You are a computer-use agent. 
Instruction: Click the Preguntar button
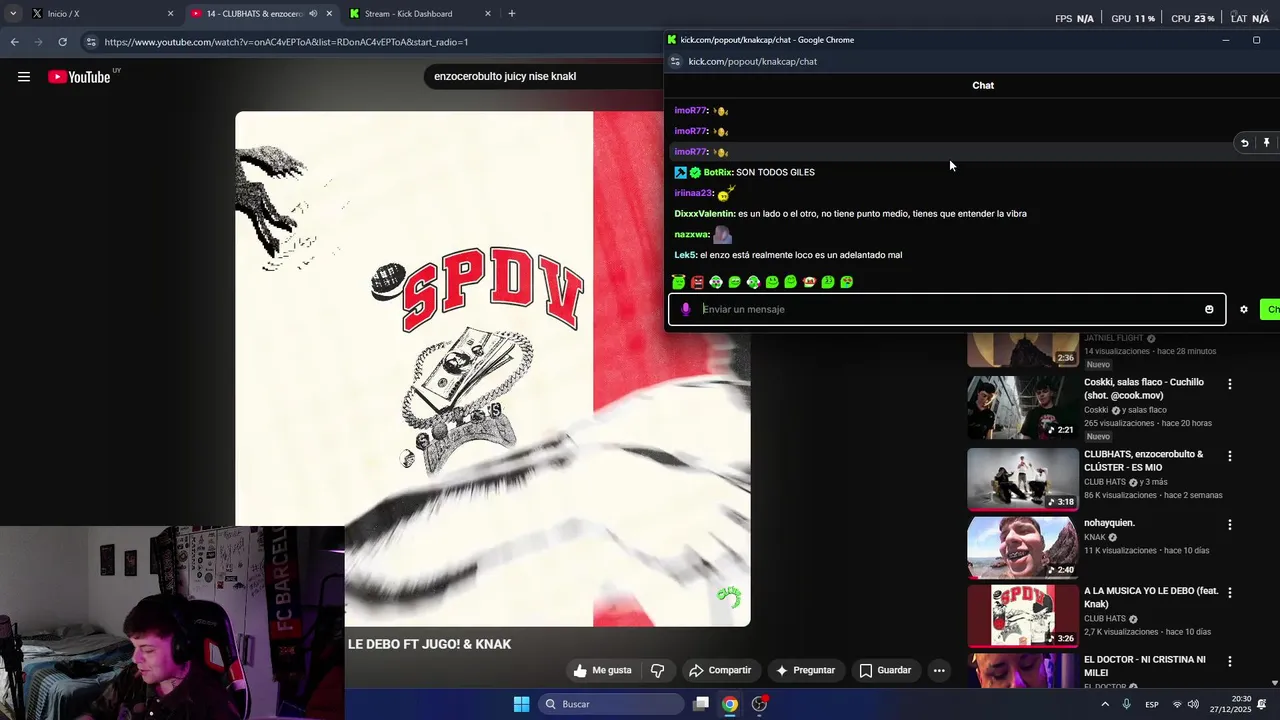[805, 670]
